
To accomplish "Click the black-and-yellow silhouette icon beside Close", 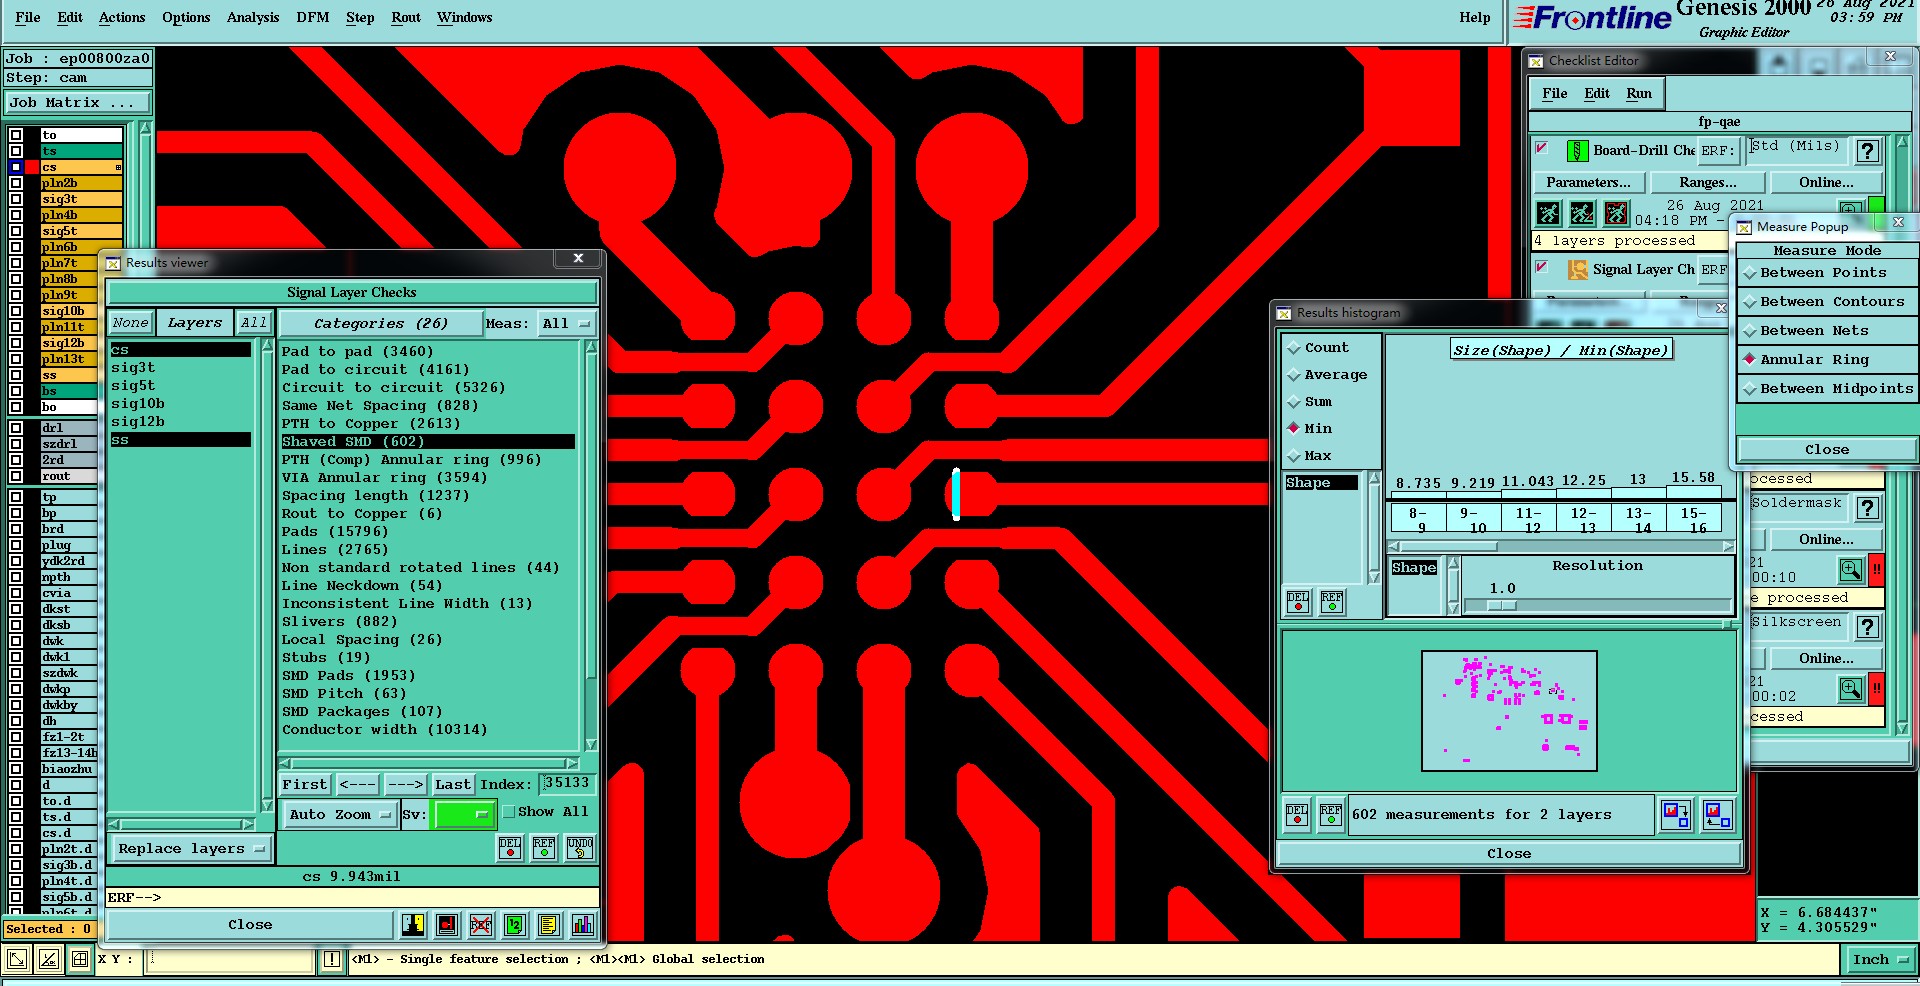I will (413, 925).
